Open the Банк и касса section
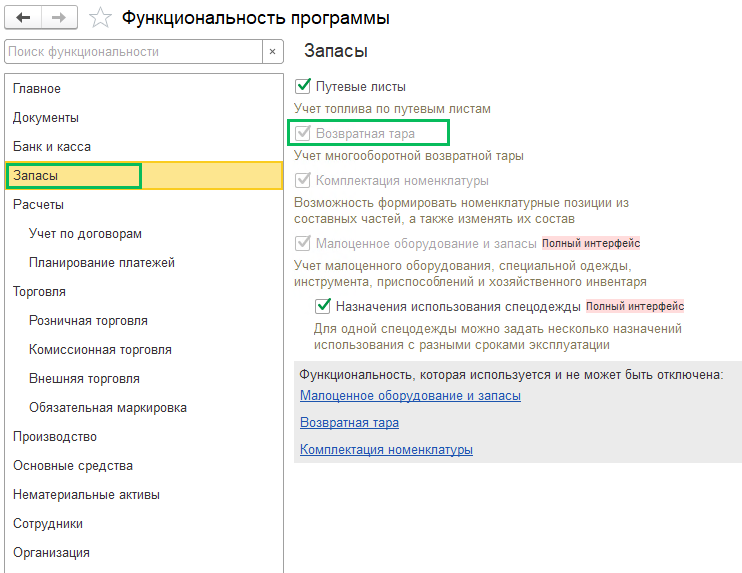 [144, 146]
